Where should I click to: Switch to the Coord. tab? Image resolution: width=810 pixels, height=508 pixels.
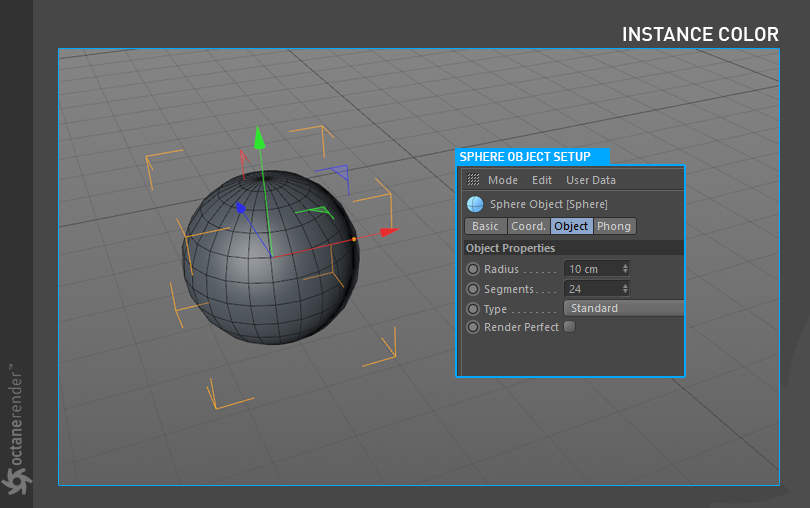(528, 226)
